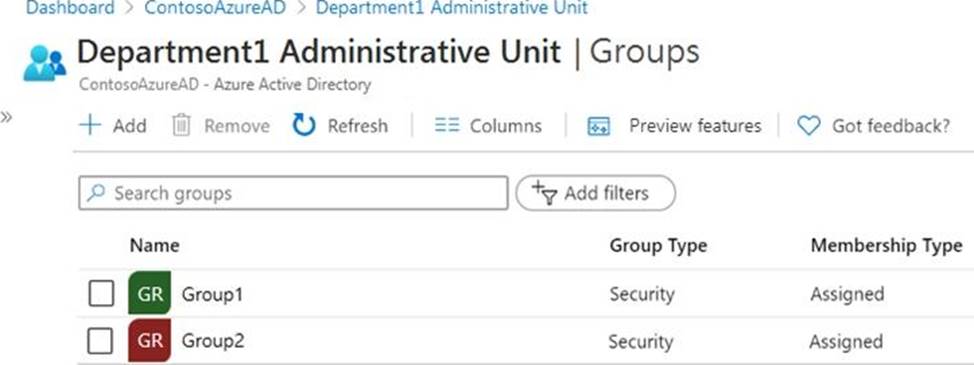Open the Add filters button
The height and width of the screenshot is (365, 974).
tap(595, 194)
